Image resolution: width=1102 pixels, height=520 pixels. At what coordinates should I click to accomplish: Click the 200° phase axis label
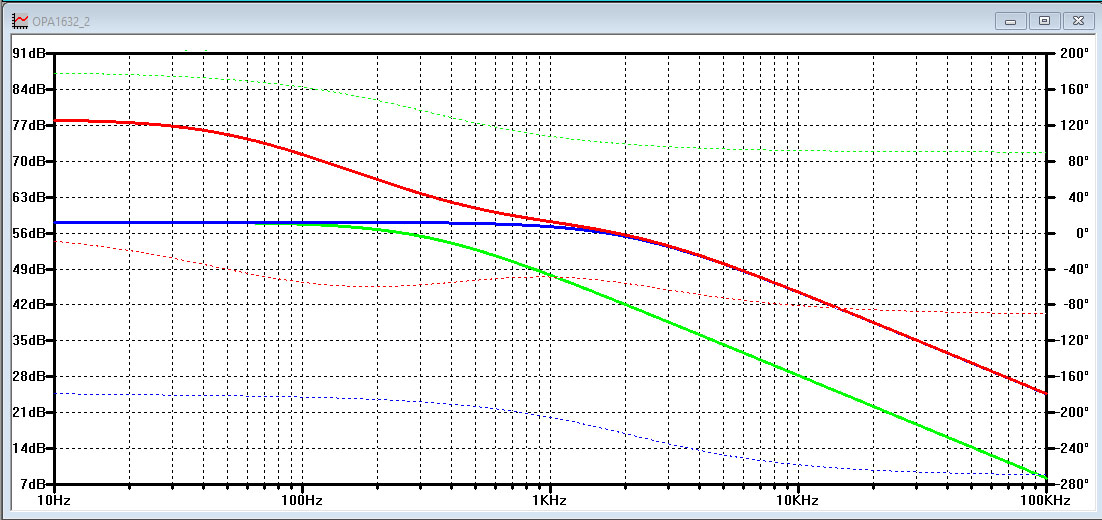pos(1073,53)
